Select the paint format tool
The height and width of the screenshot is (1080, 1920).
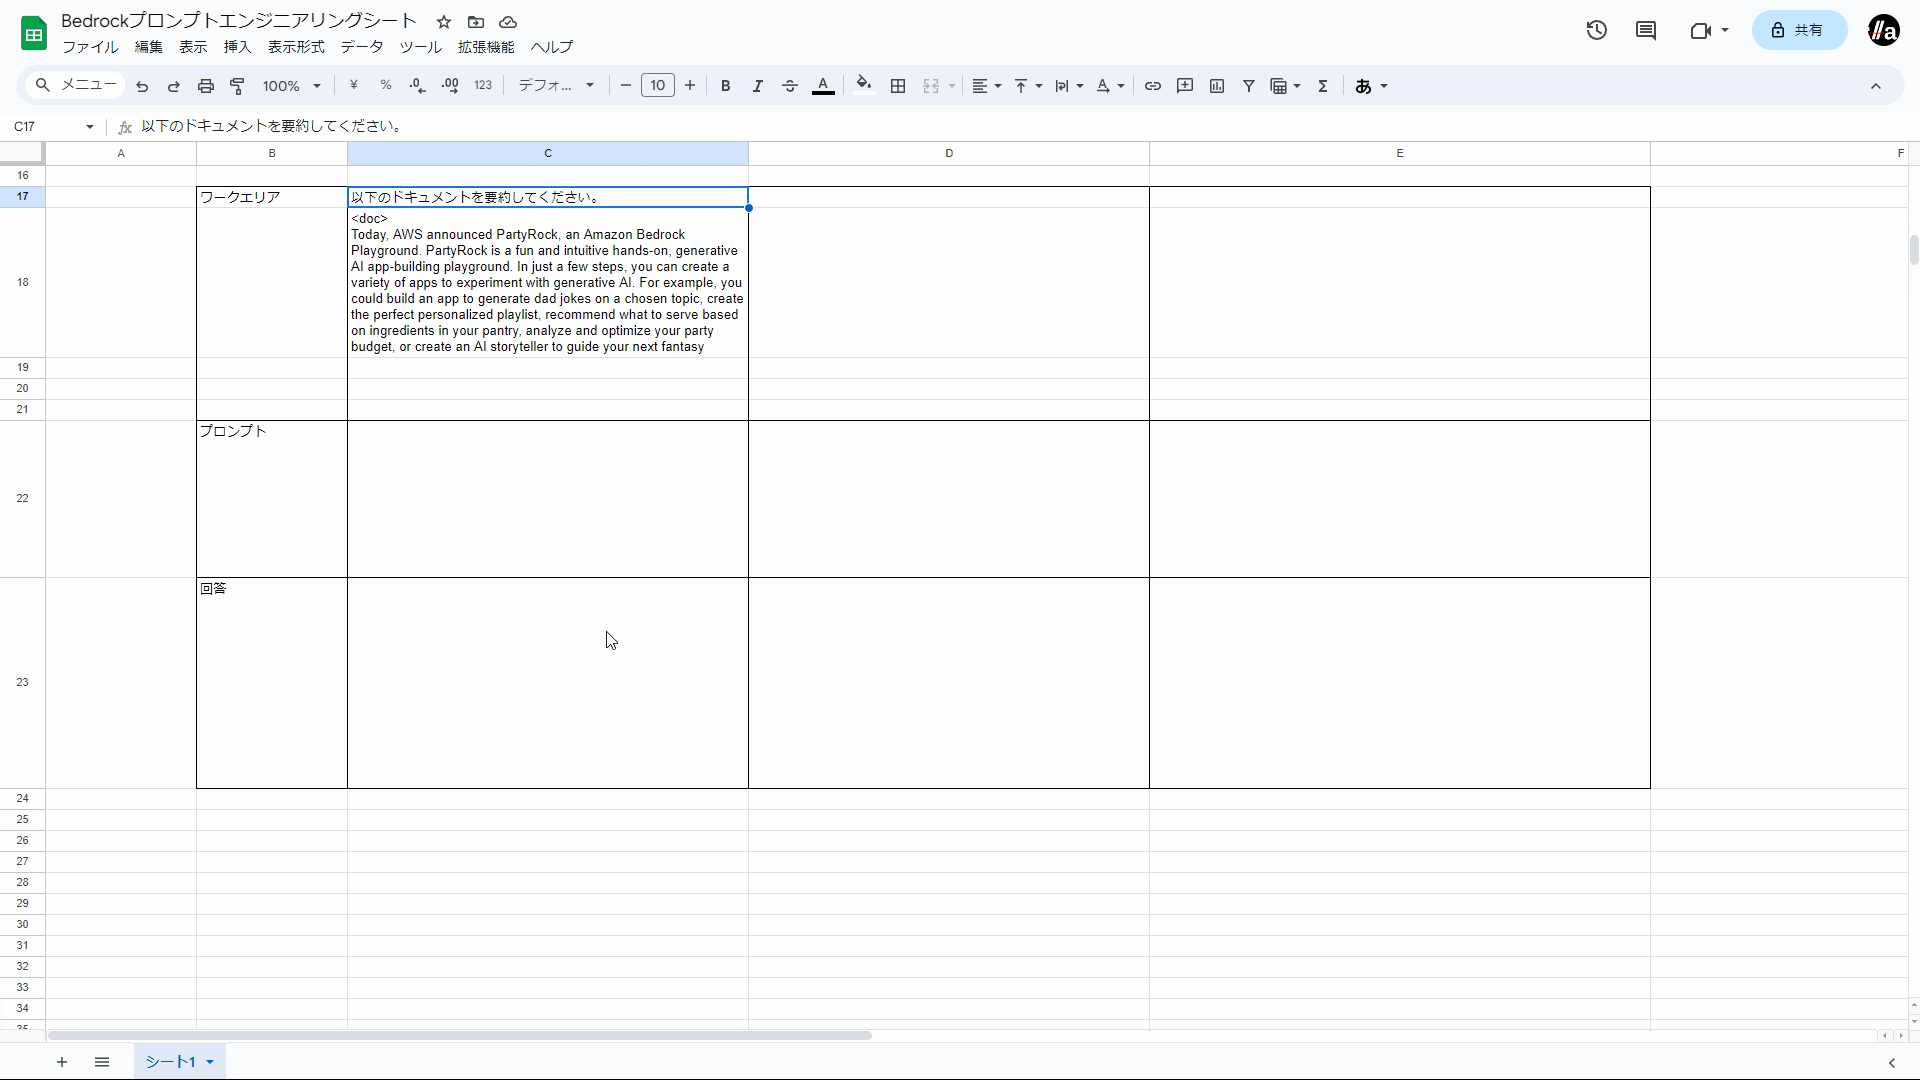238,86
